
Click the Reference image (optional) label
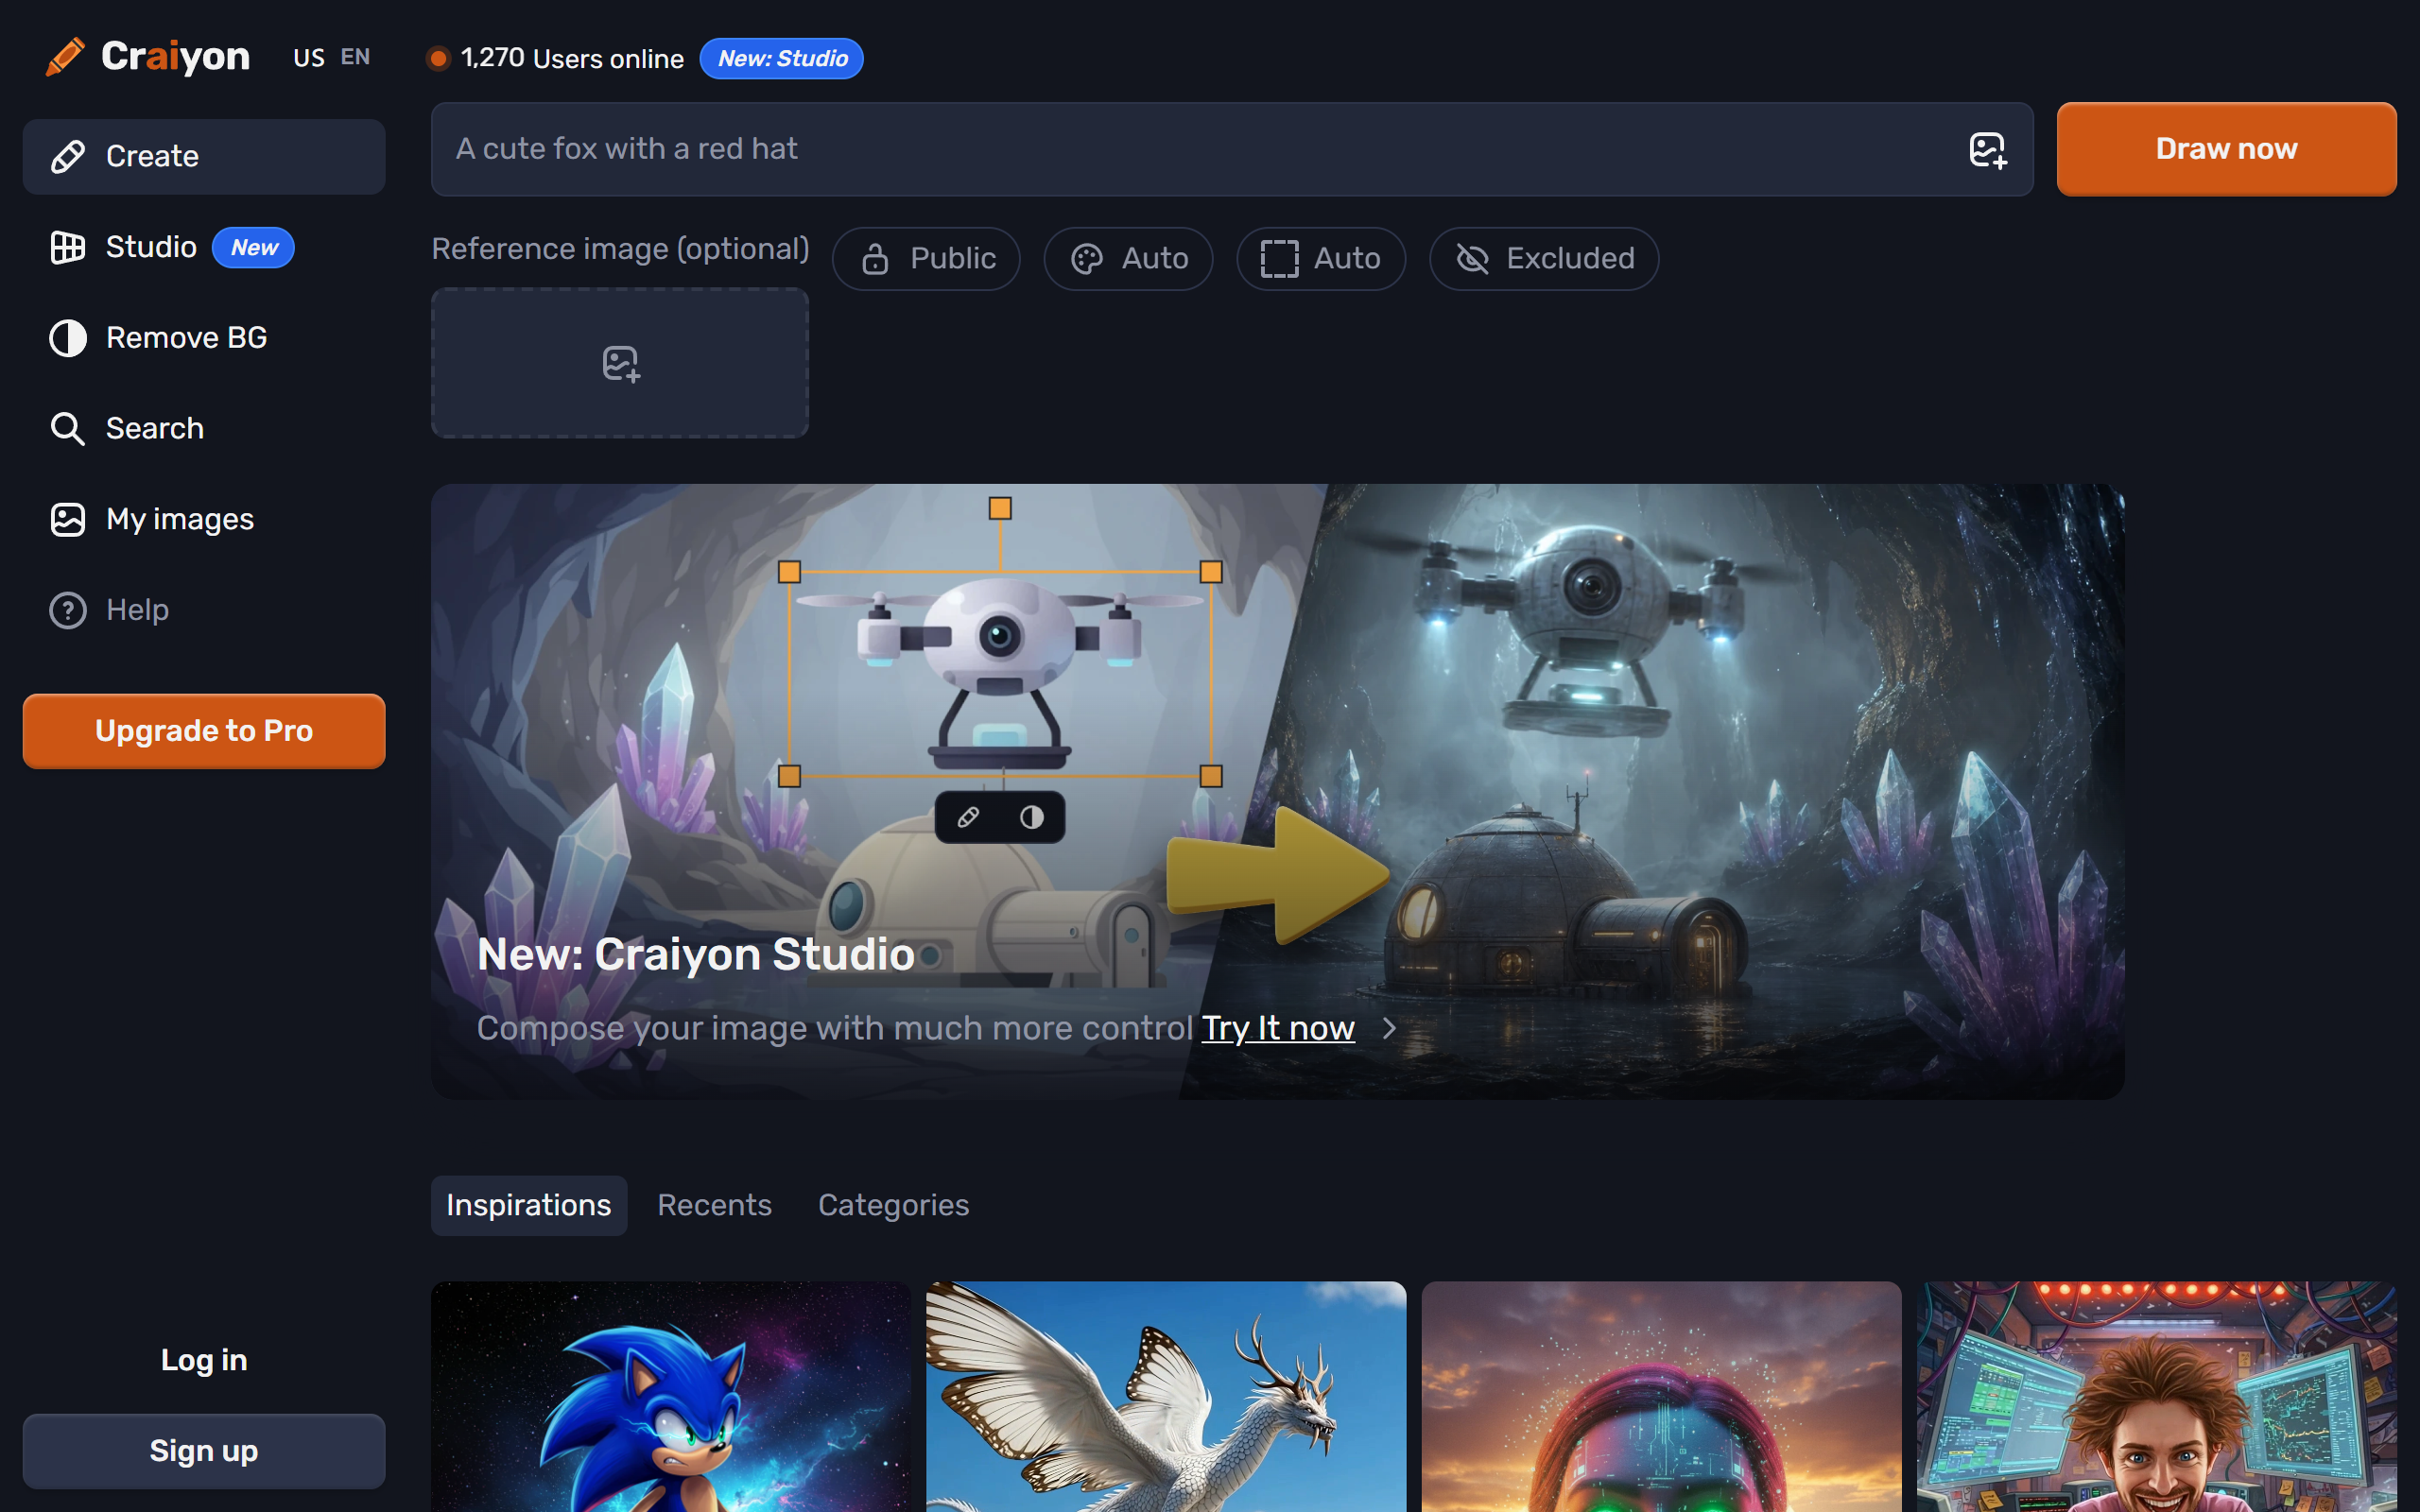click(620, 249)
